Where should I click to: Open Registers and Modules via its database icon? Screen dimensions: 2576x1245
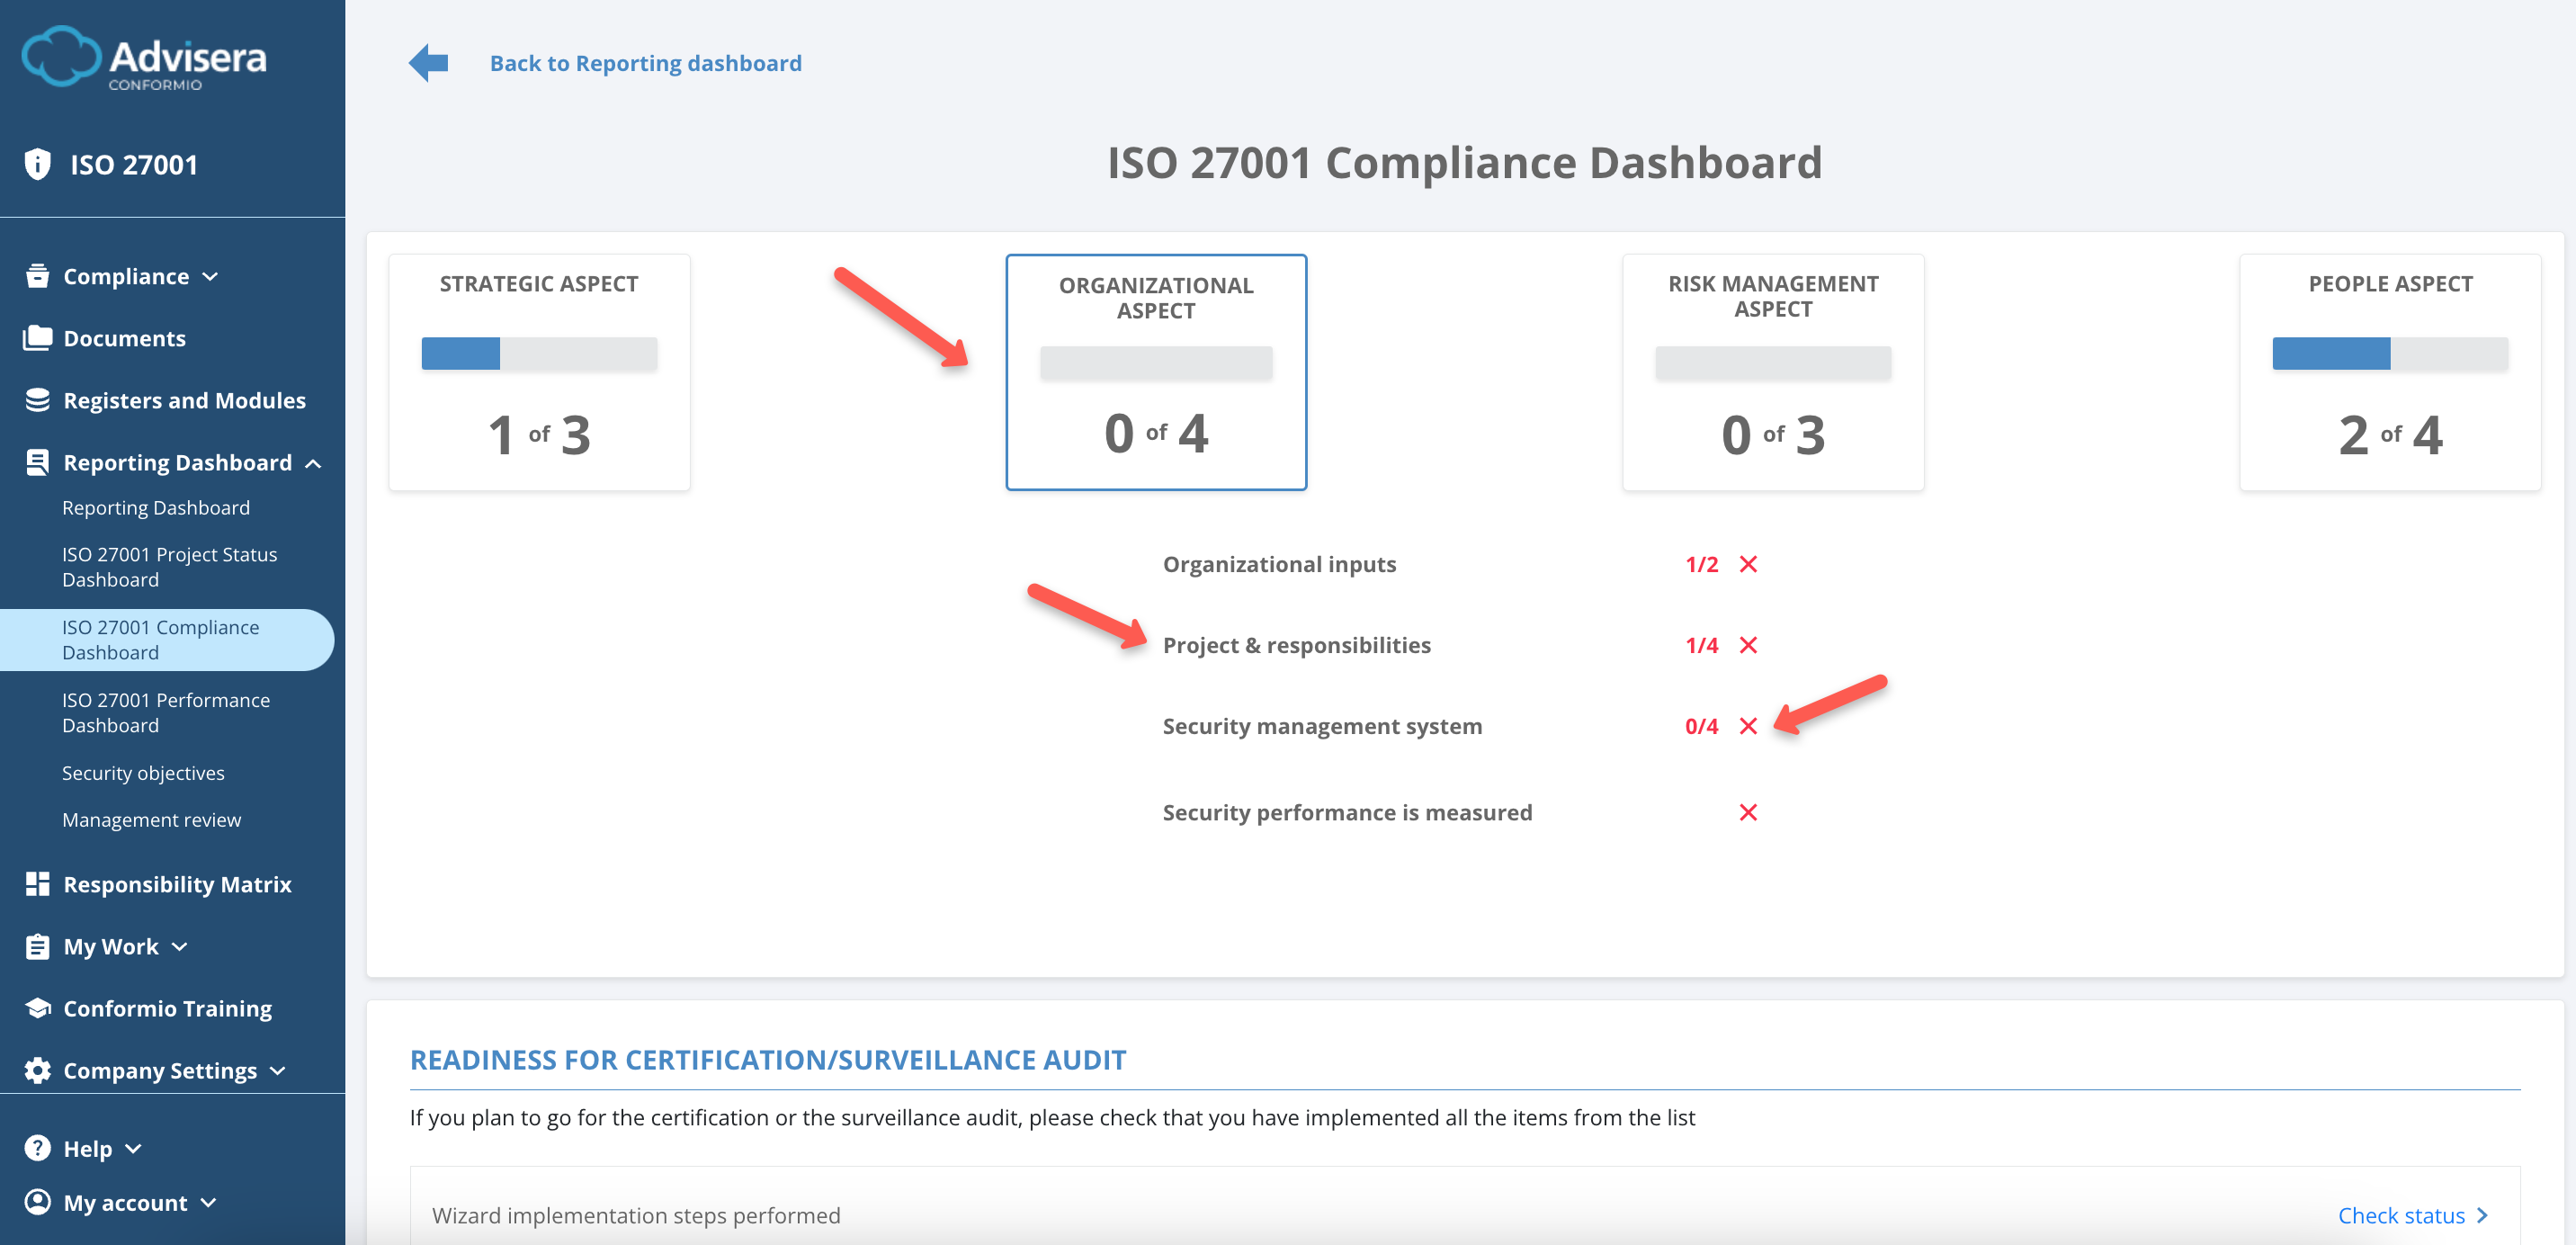point(36,399)
